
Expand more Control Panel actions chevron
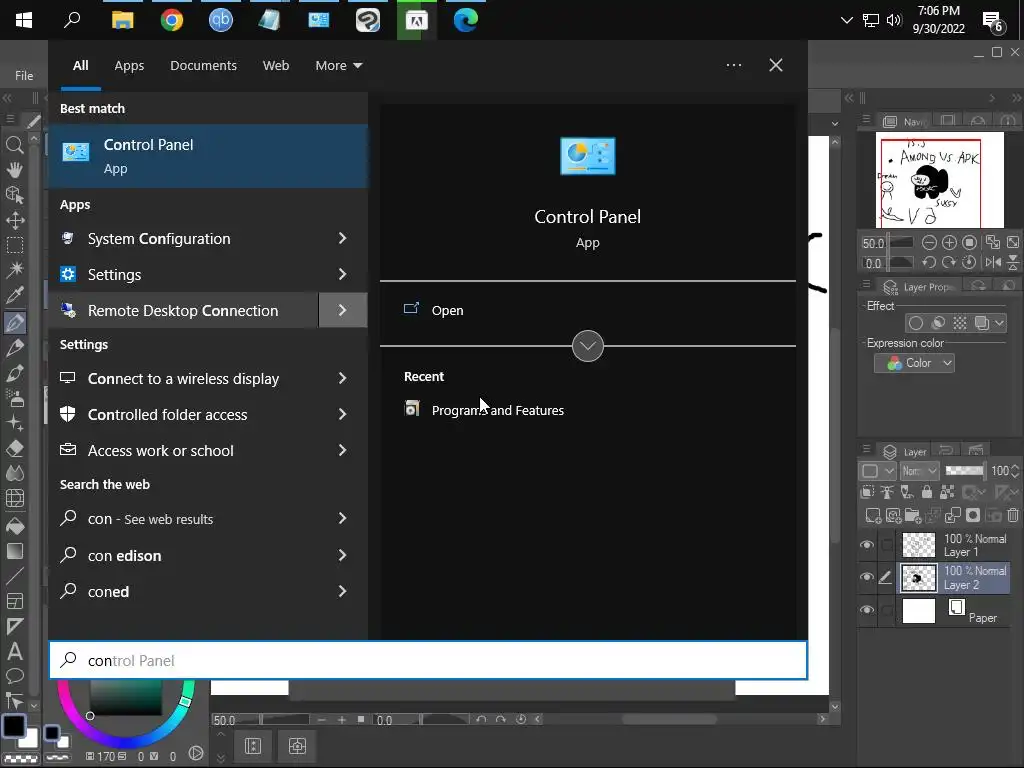(x=588, y=346)
